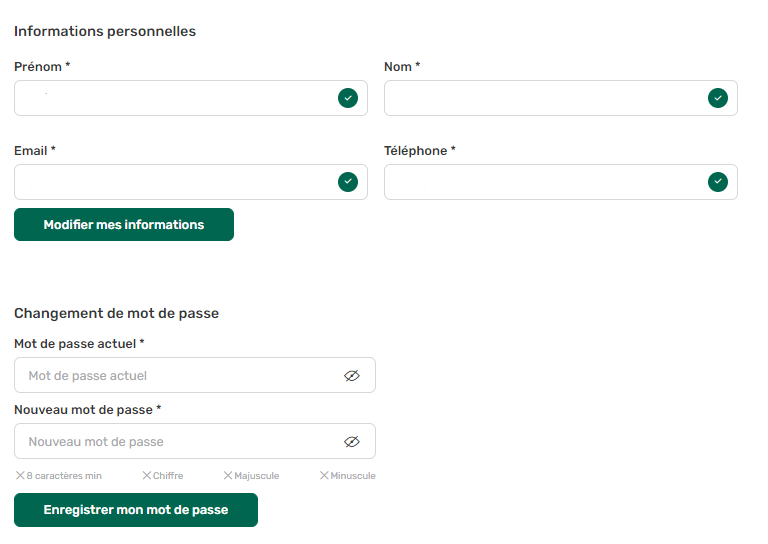The width and height of the screenshot is (768, 544).
Task: Click the green checkmark in Téléphone field
Action: point(718,182)
